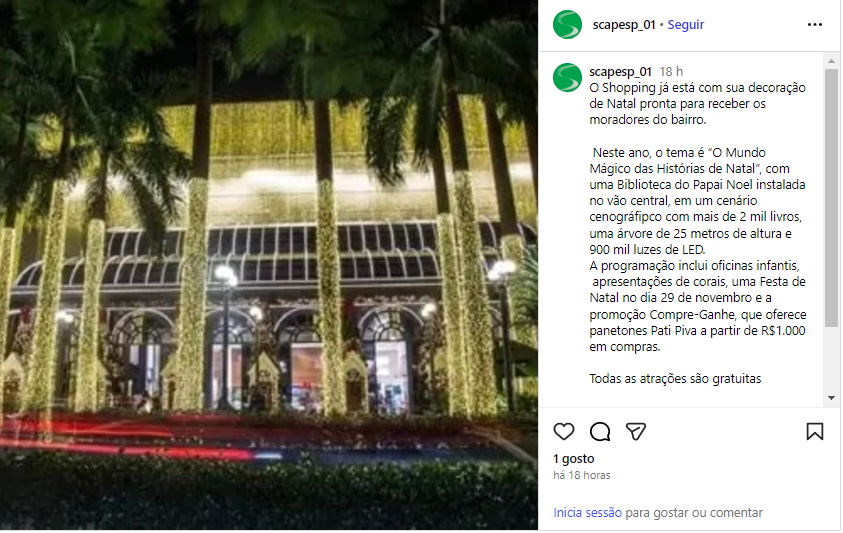Click the scrollbar up arrow in caption

(x=831, y=61)
